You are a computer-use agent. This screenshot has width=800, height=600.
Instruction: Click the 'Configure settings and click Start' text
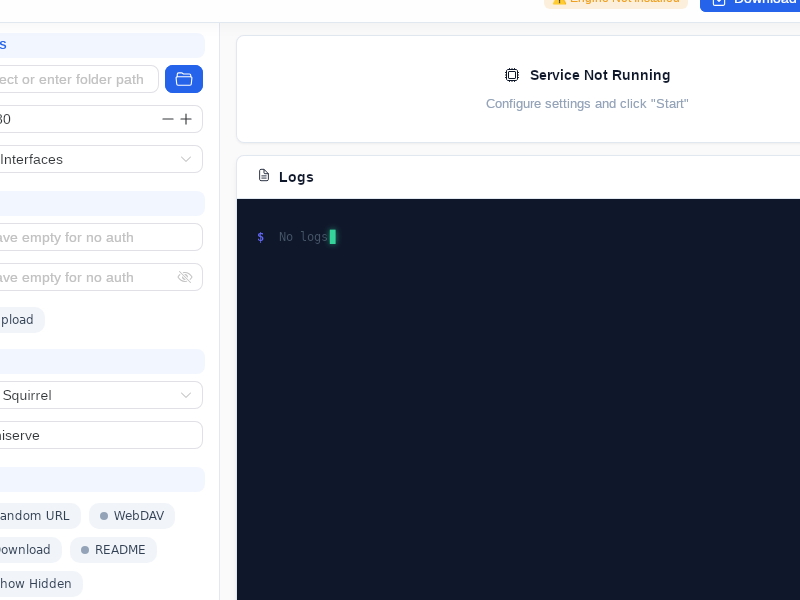587,104
